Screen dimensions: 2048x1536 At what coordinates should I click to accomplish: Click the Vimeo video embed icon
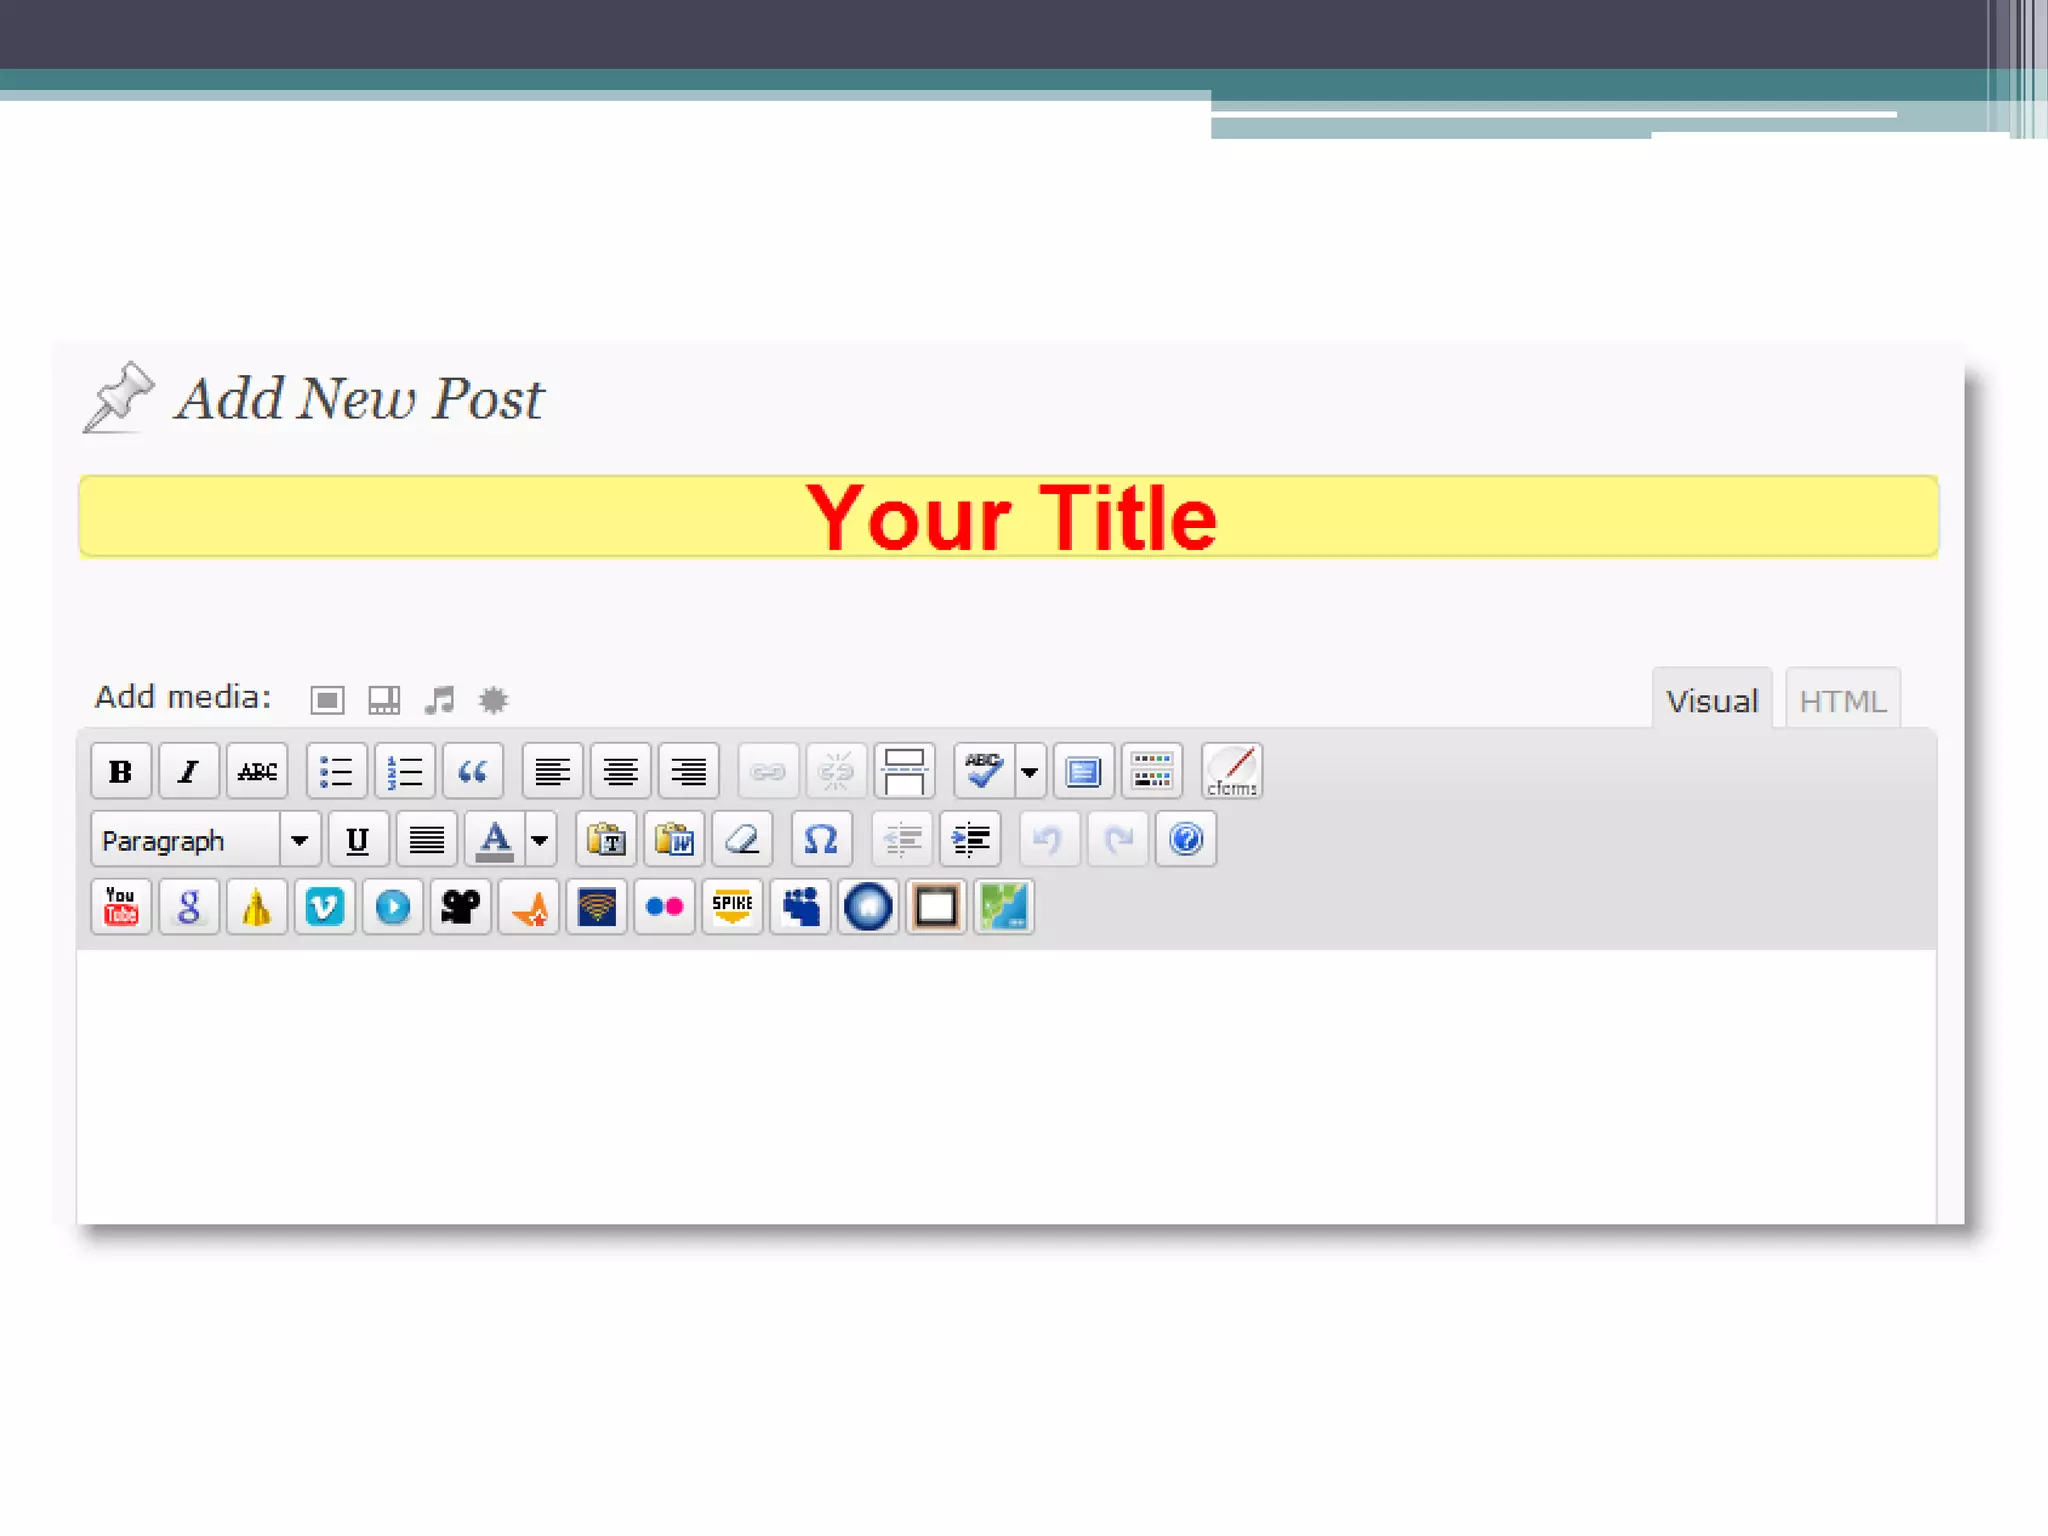[324, 907]
